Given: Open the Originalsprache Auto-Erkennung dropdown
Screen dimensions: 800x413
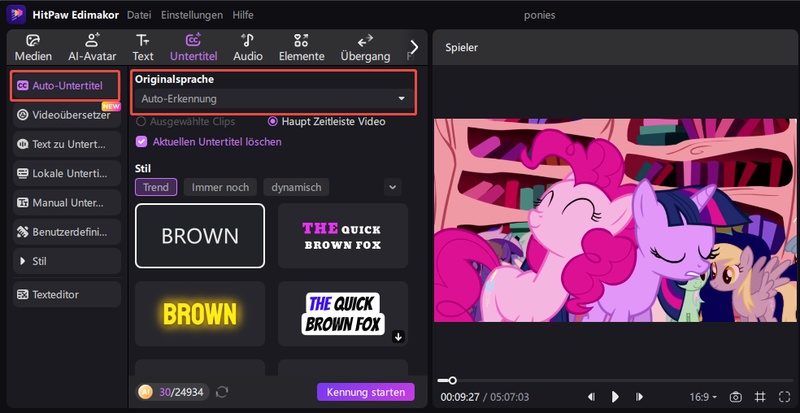Looking at the screenshot, I should (274, 99).
